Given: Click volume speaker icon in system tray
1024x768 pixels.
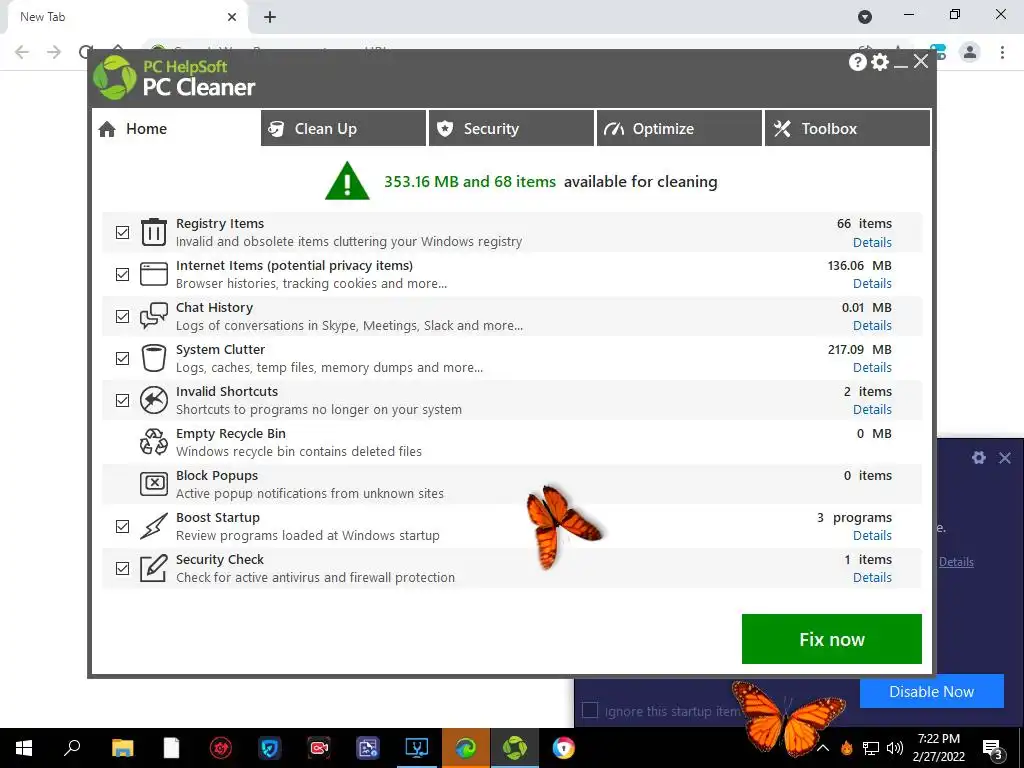Looking at the screenshot, I should point(894,748).
